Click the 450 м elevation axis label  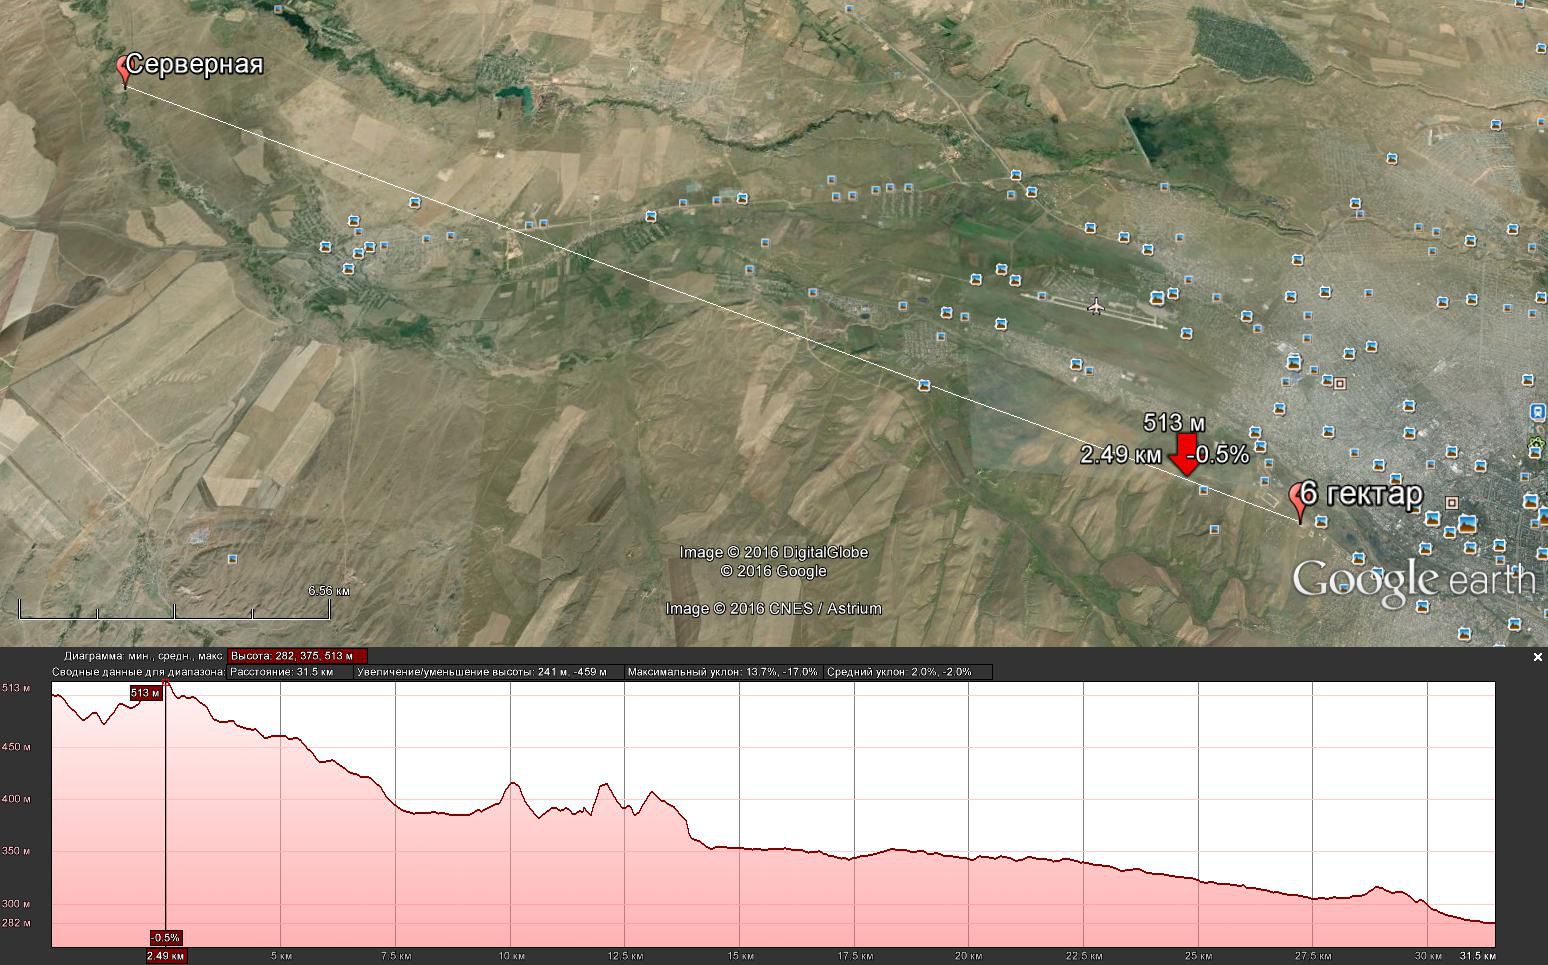tap(16, 747)
